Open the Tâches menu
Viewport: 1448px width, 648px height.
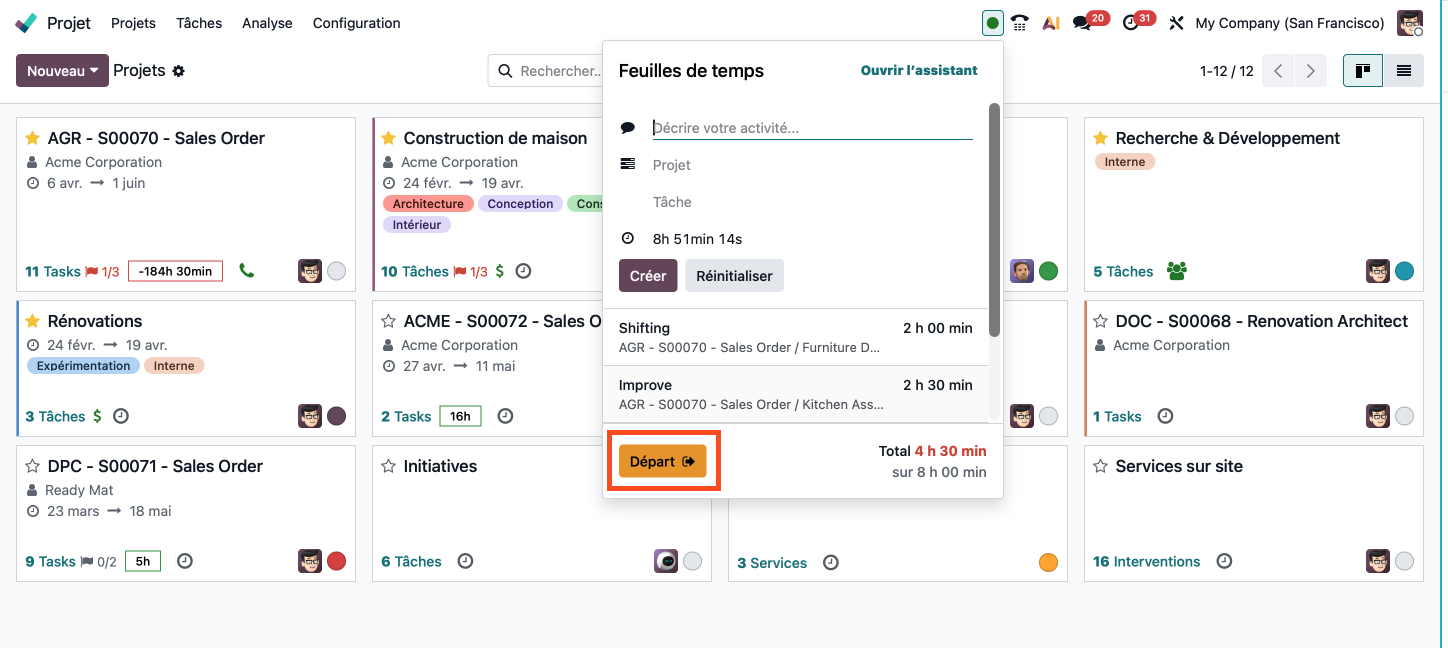pyautogui.click(x=199, y=23)
